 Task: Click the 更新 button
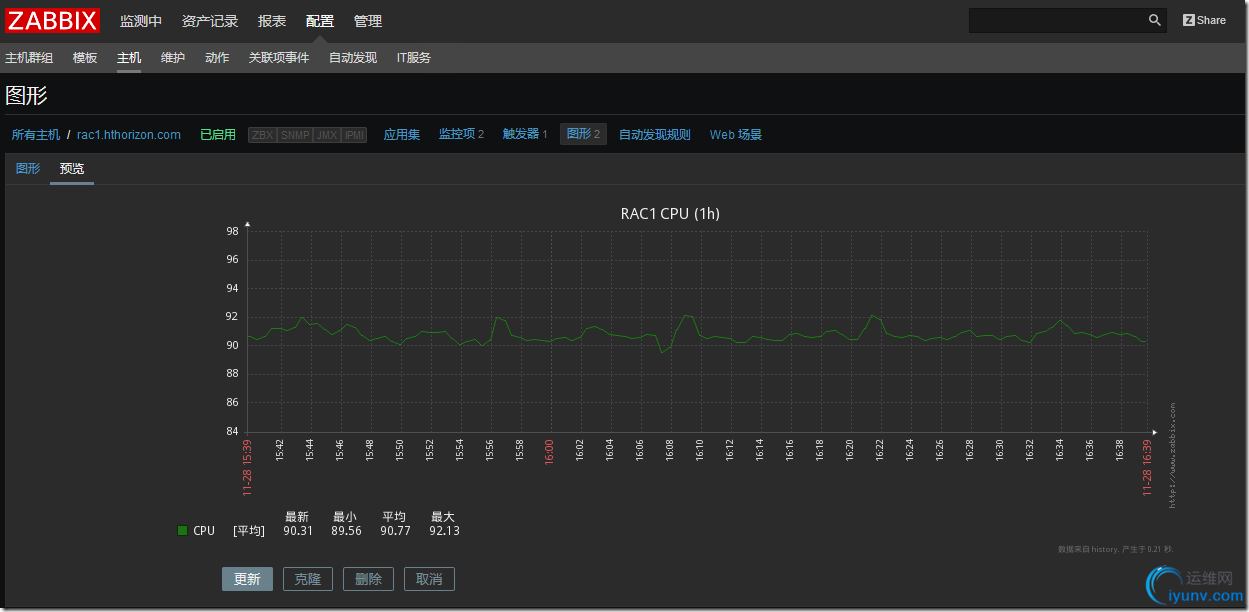pos(247,579)
